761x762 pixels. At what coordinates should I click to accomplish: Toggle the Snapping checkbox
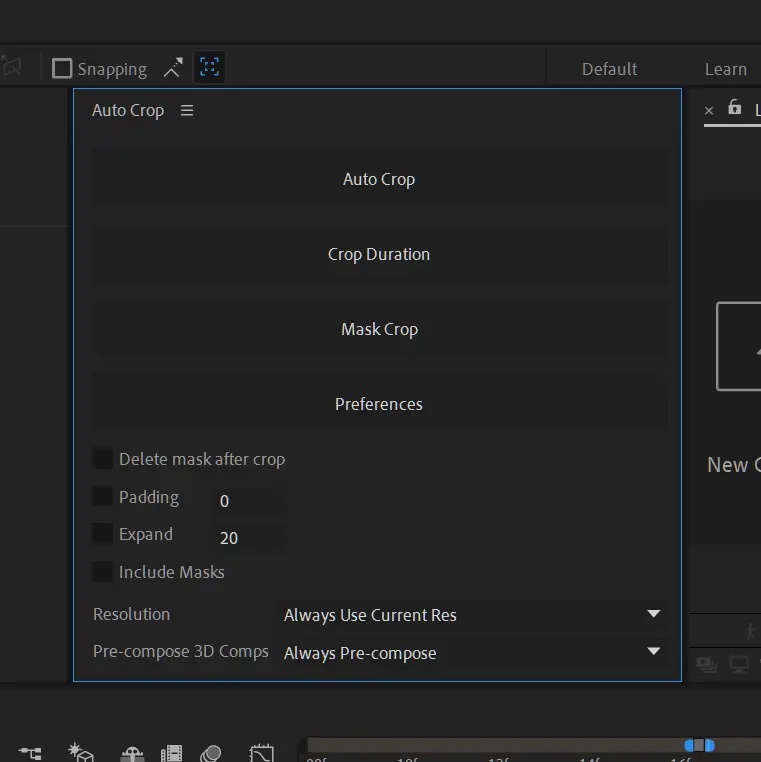tap(62, 69)
